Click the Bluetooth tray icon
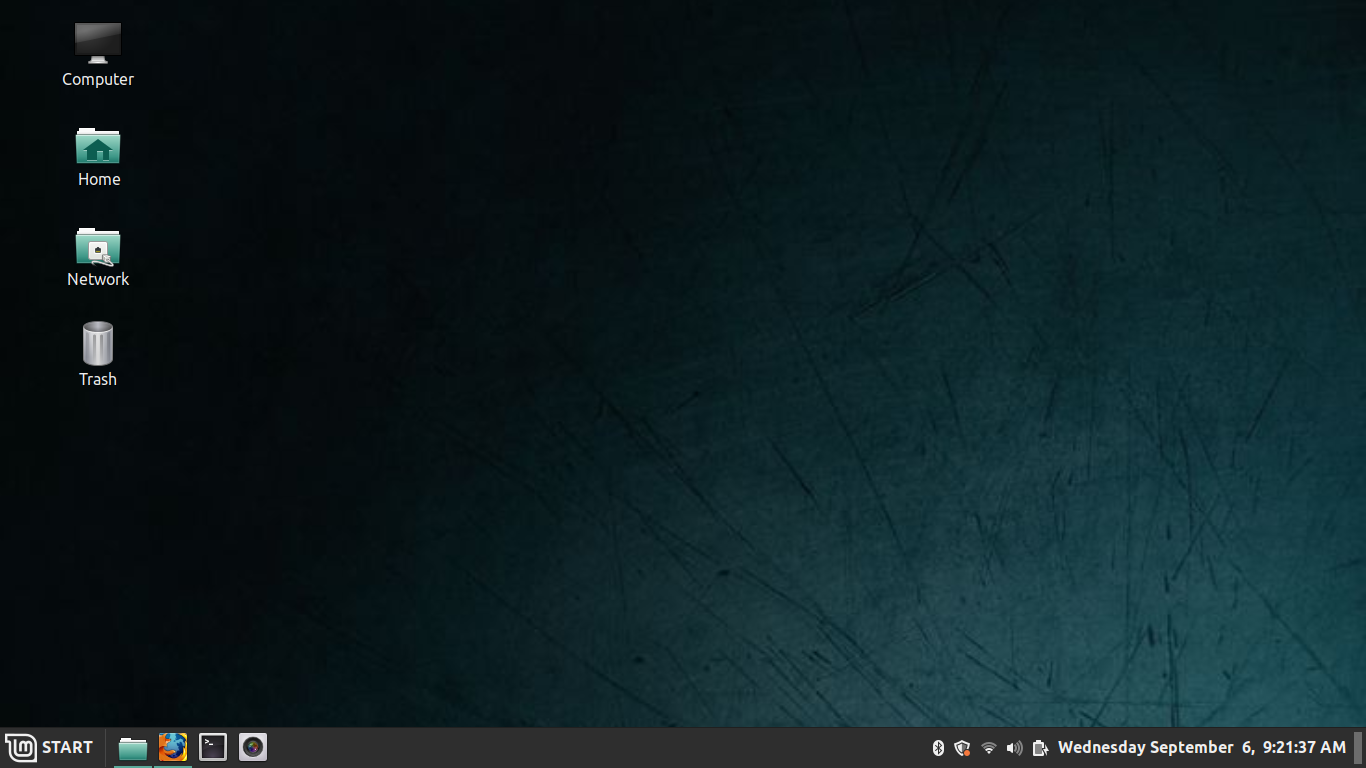This screenshot has height=768, width=1366. coord(938,748)
